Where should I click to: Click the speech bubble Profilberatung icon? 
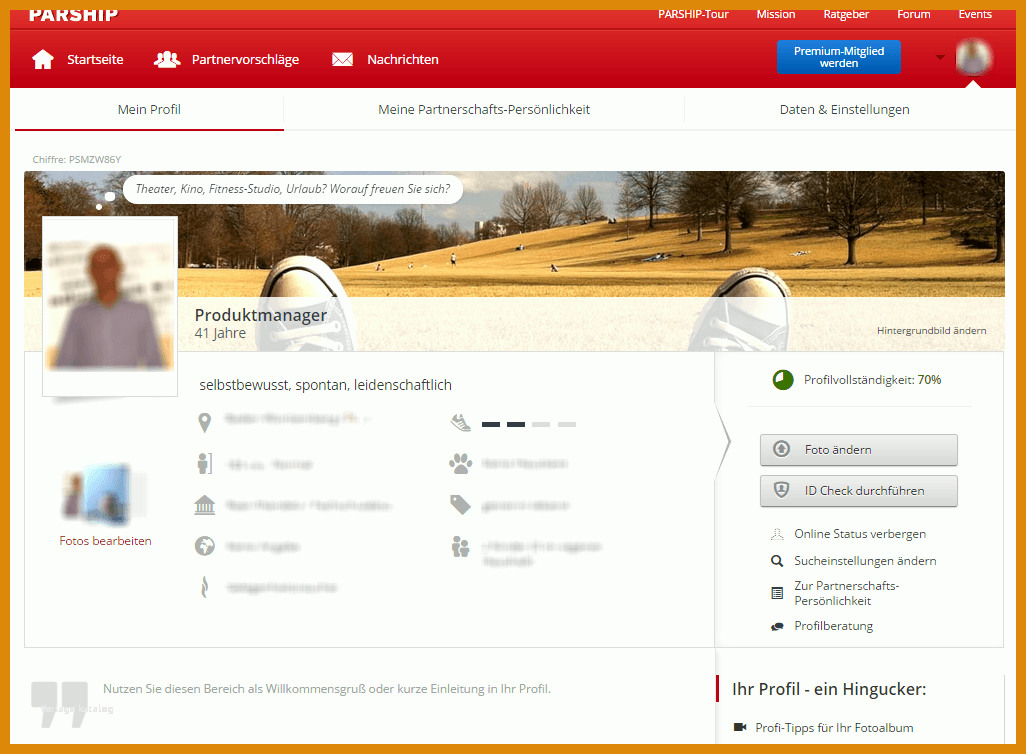[x=777, y=626]
